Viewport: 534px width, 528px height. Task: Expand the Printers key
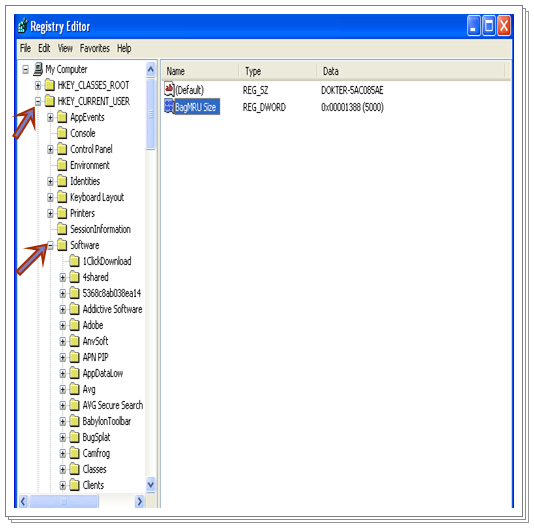50,214
